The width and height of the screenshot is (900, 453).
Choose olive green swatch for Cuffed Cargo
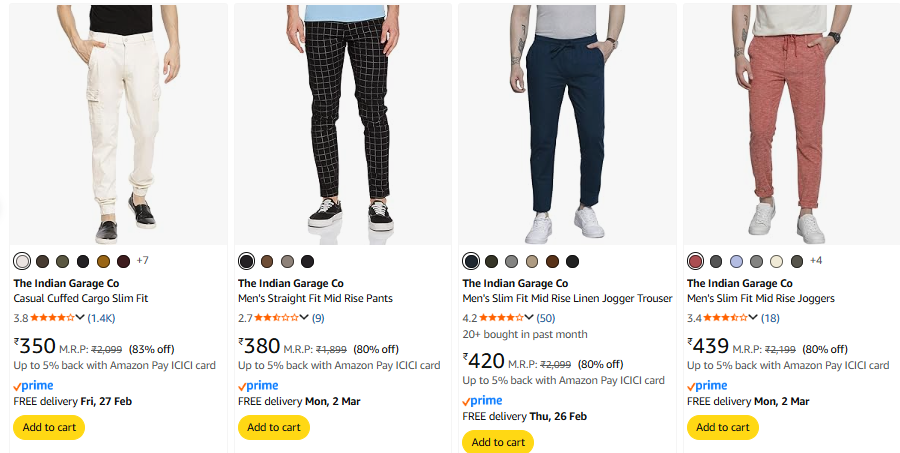[x=62, y=262]
